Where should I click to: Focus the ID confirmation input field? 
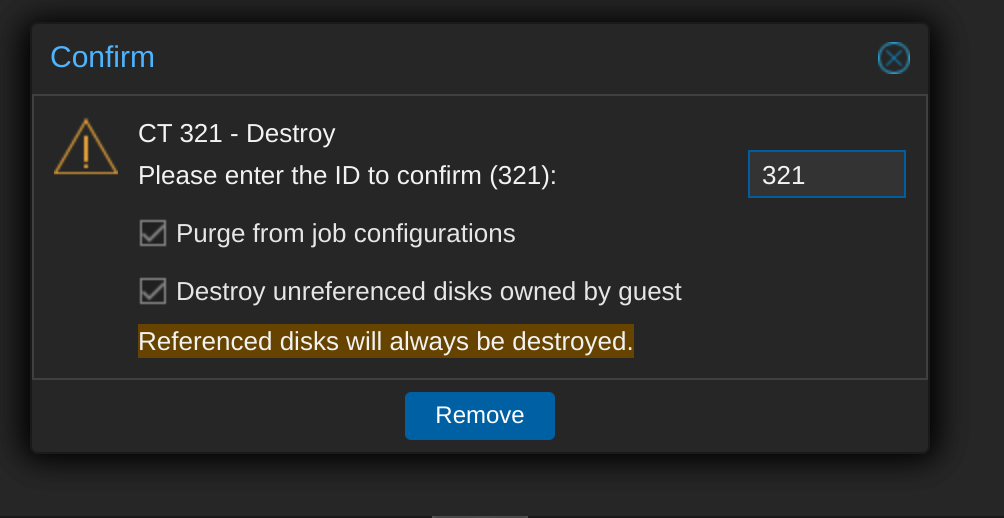pos(827,174)
